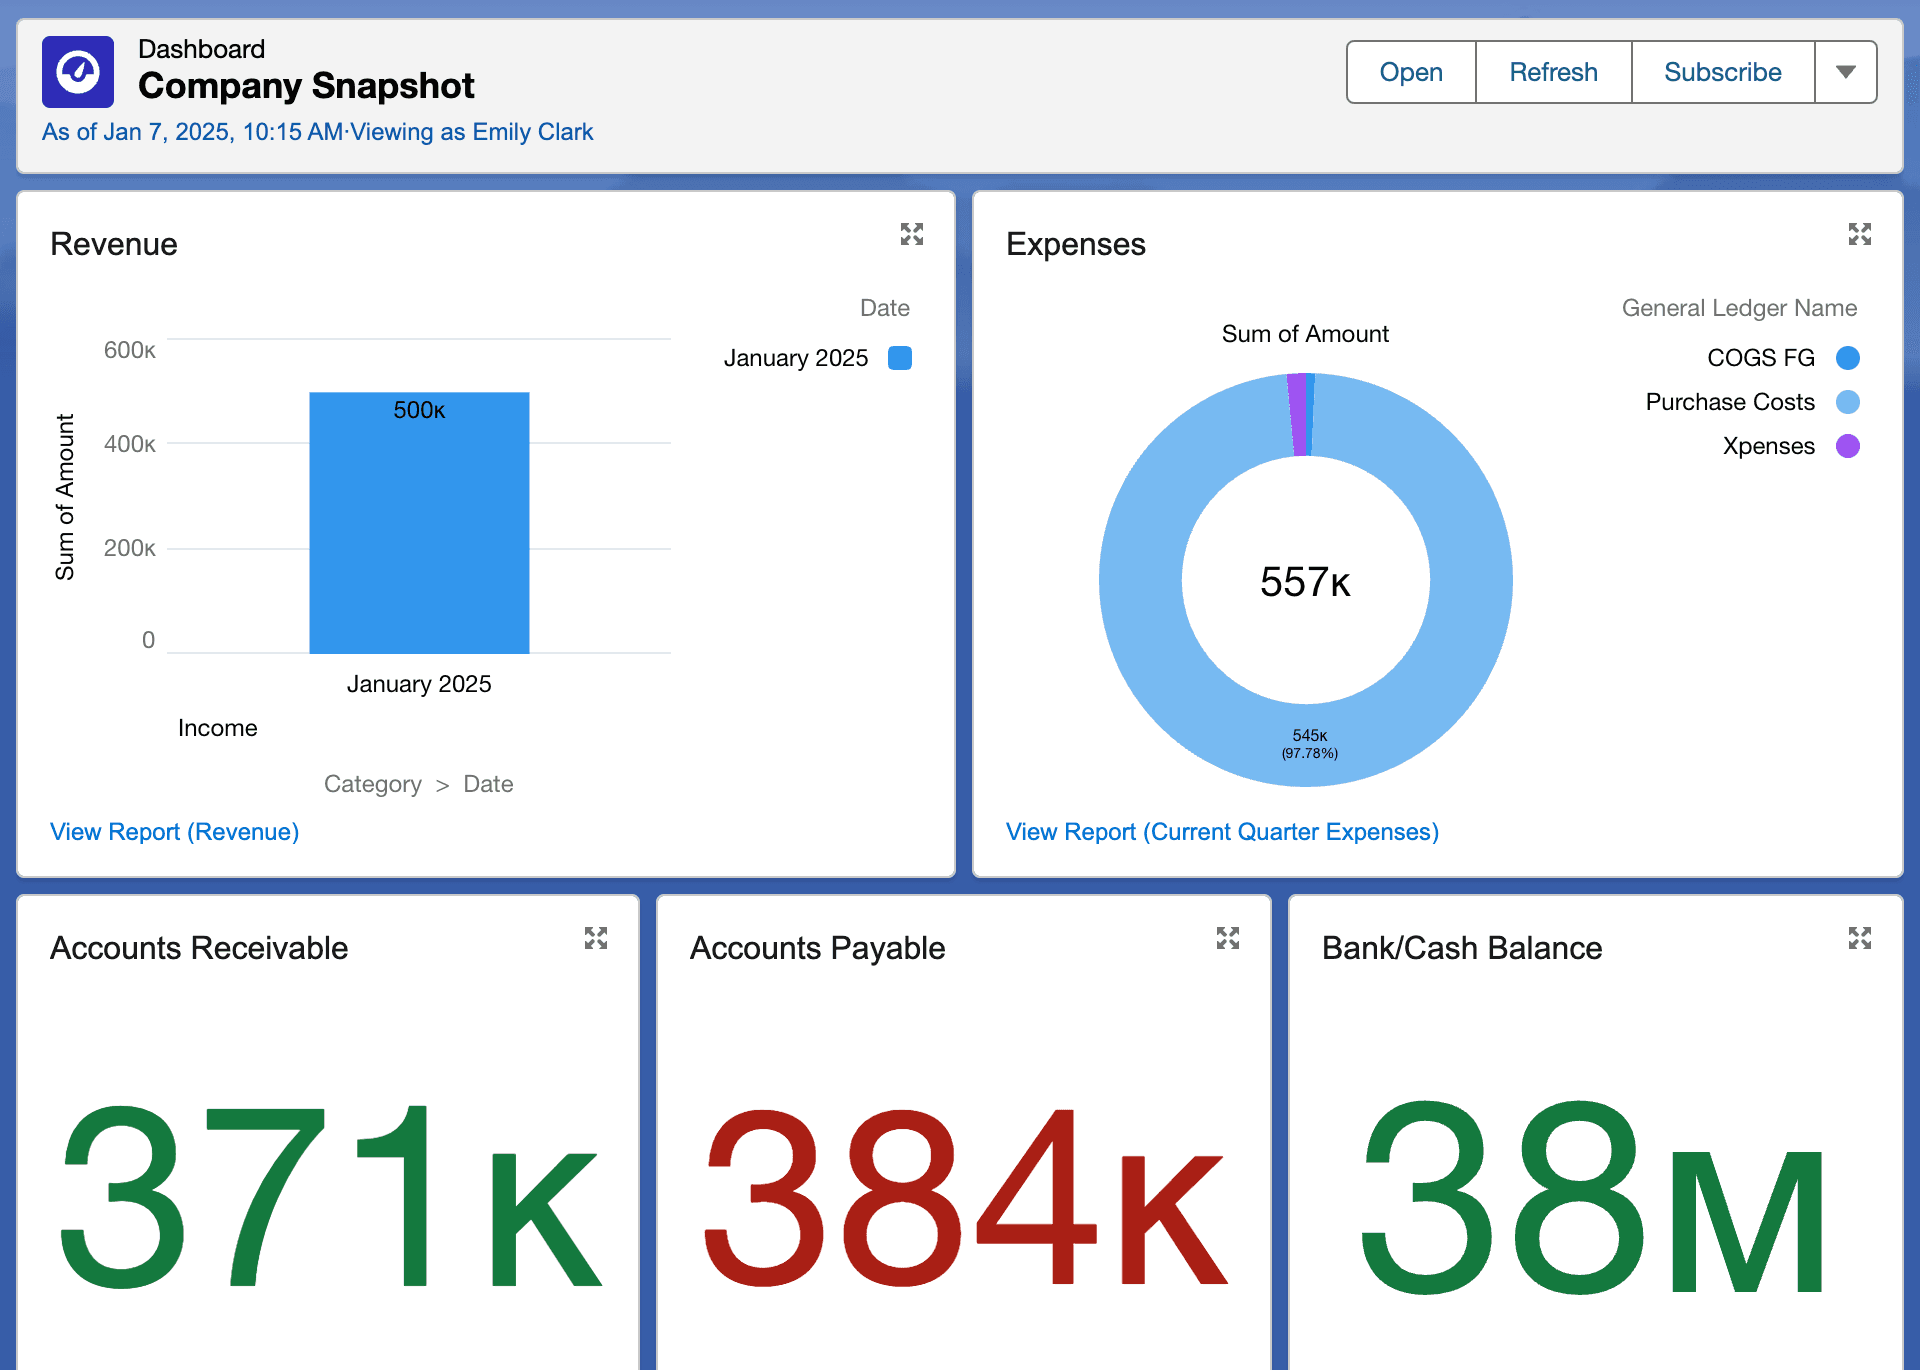Click the 500K January 2025 revenue bar
Screen dimensions: 1920x1370
(419, 523)
